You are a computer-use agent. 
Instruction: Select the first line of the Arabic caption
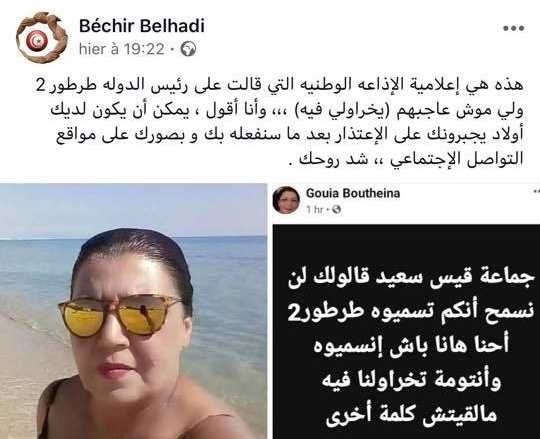pos(280,86)
